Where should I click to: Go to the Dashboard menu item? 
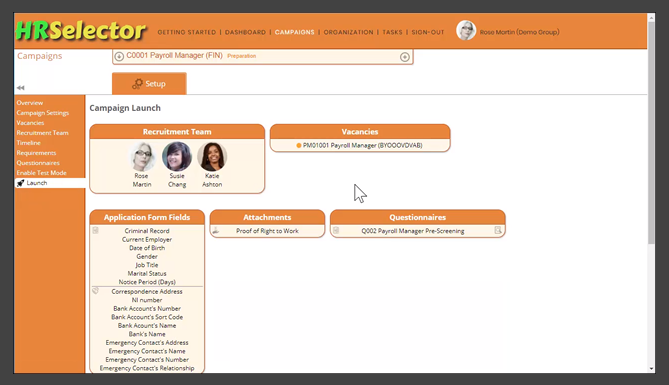(x=245, y=32)
